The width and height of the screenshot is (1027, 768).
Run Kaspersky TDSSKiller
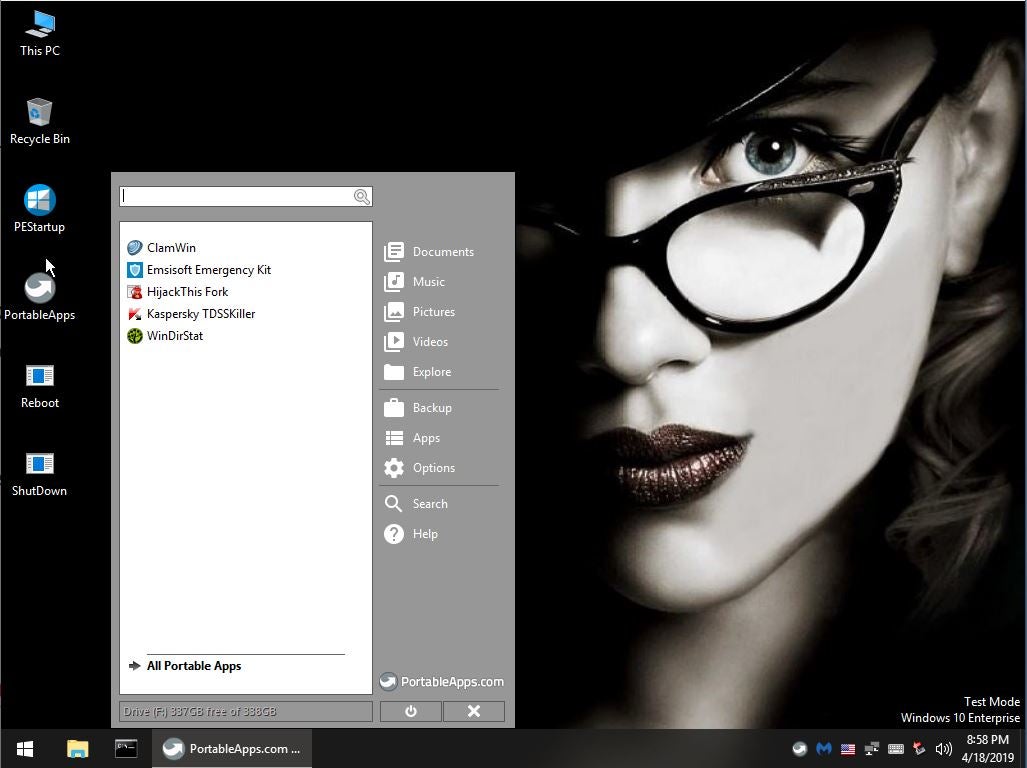[x=201, y=313]
